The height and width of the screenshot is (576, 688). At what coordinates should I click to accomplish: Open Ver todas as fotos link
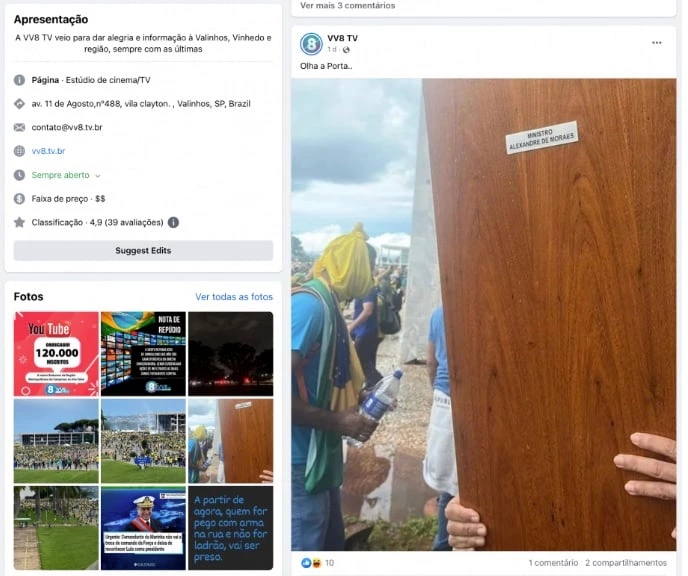point(234,297)
